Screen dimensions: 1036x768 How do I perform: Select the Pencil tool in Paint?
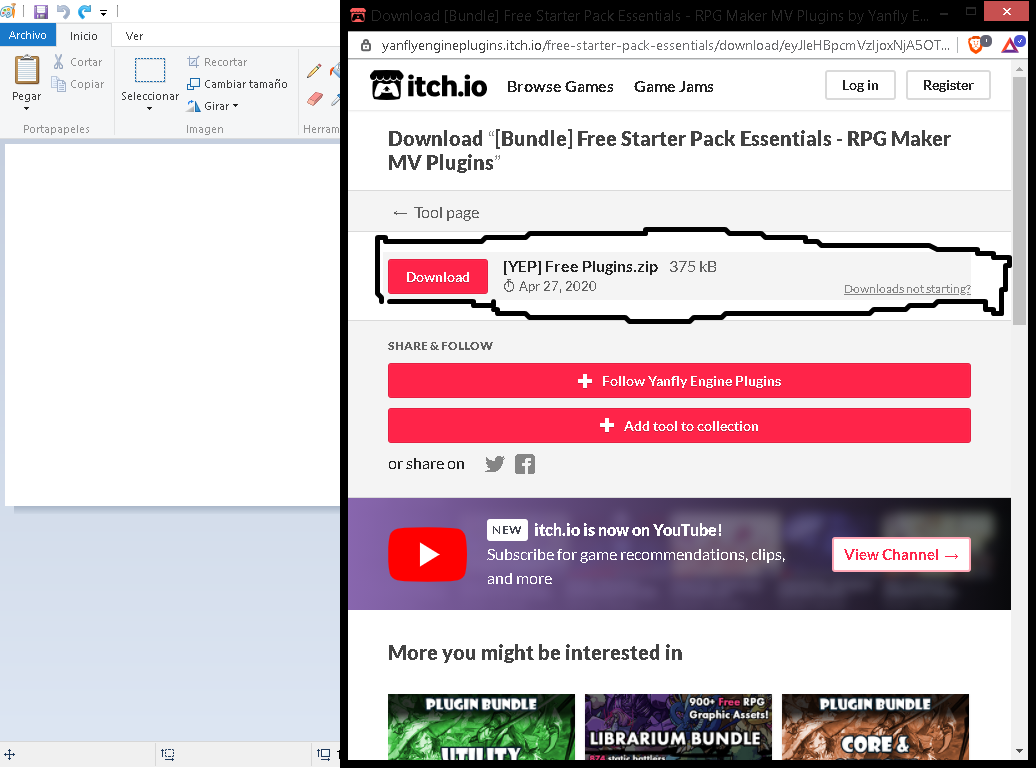coord(312,71)
